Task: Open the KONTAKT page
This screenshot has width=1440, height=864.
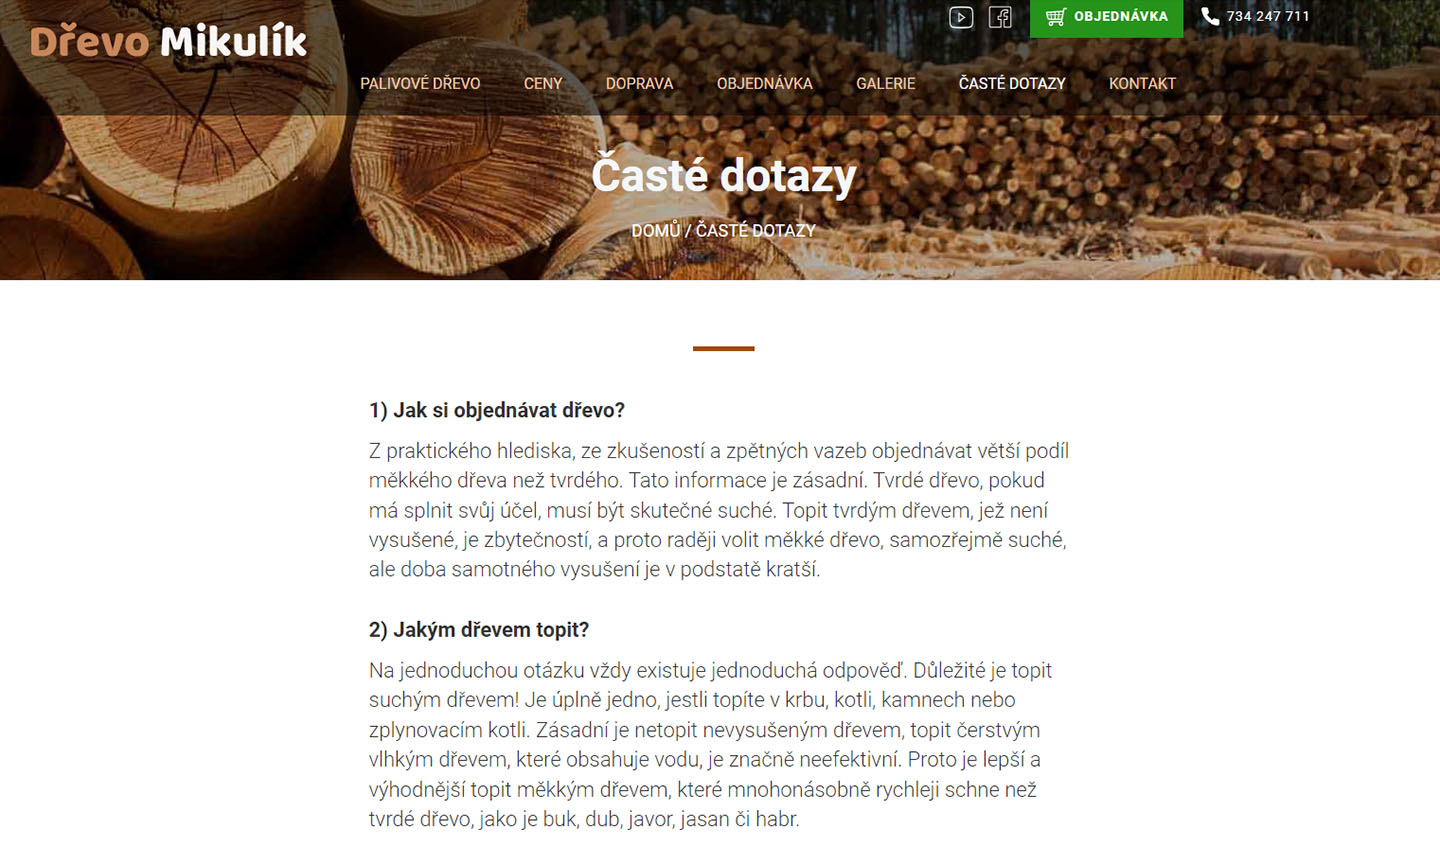Action: [1142, 84]
